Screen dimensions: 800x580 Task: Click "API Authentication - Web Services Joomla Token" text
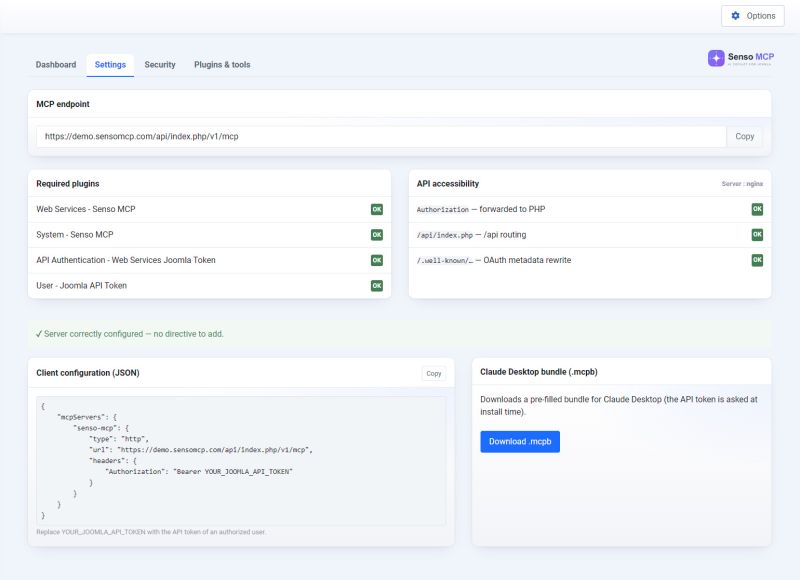126,260
